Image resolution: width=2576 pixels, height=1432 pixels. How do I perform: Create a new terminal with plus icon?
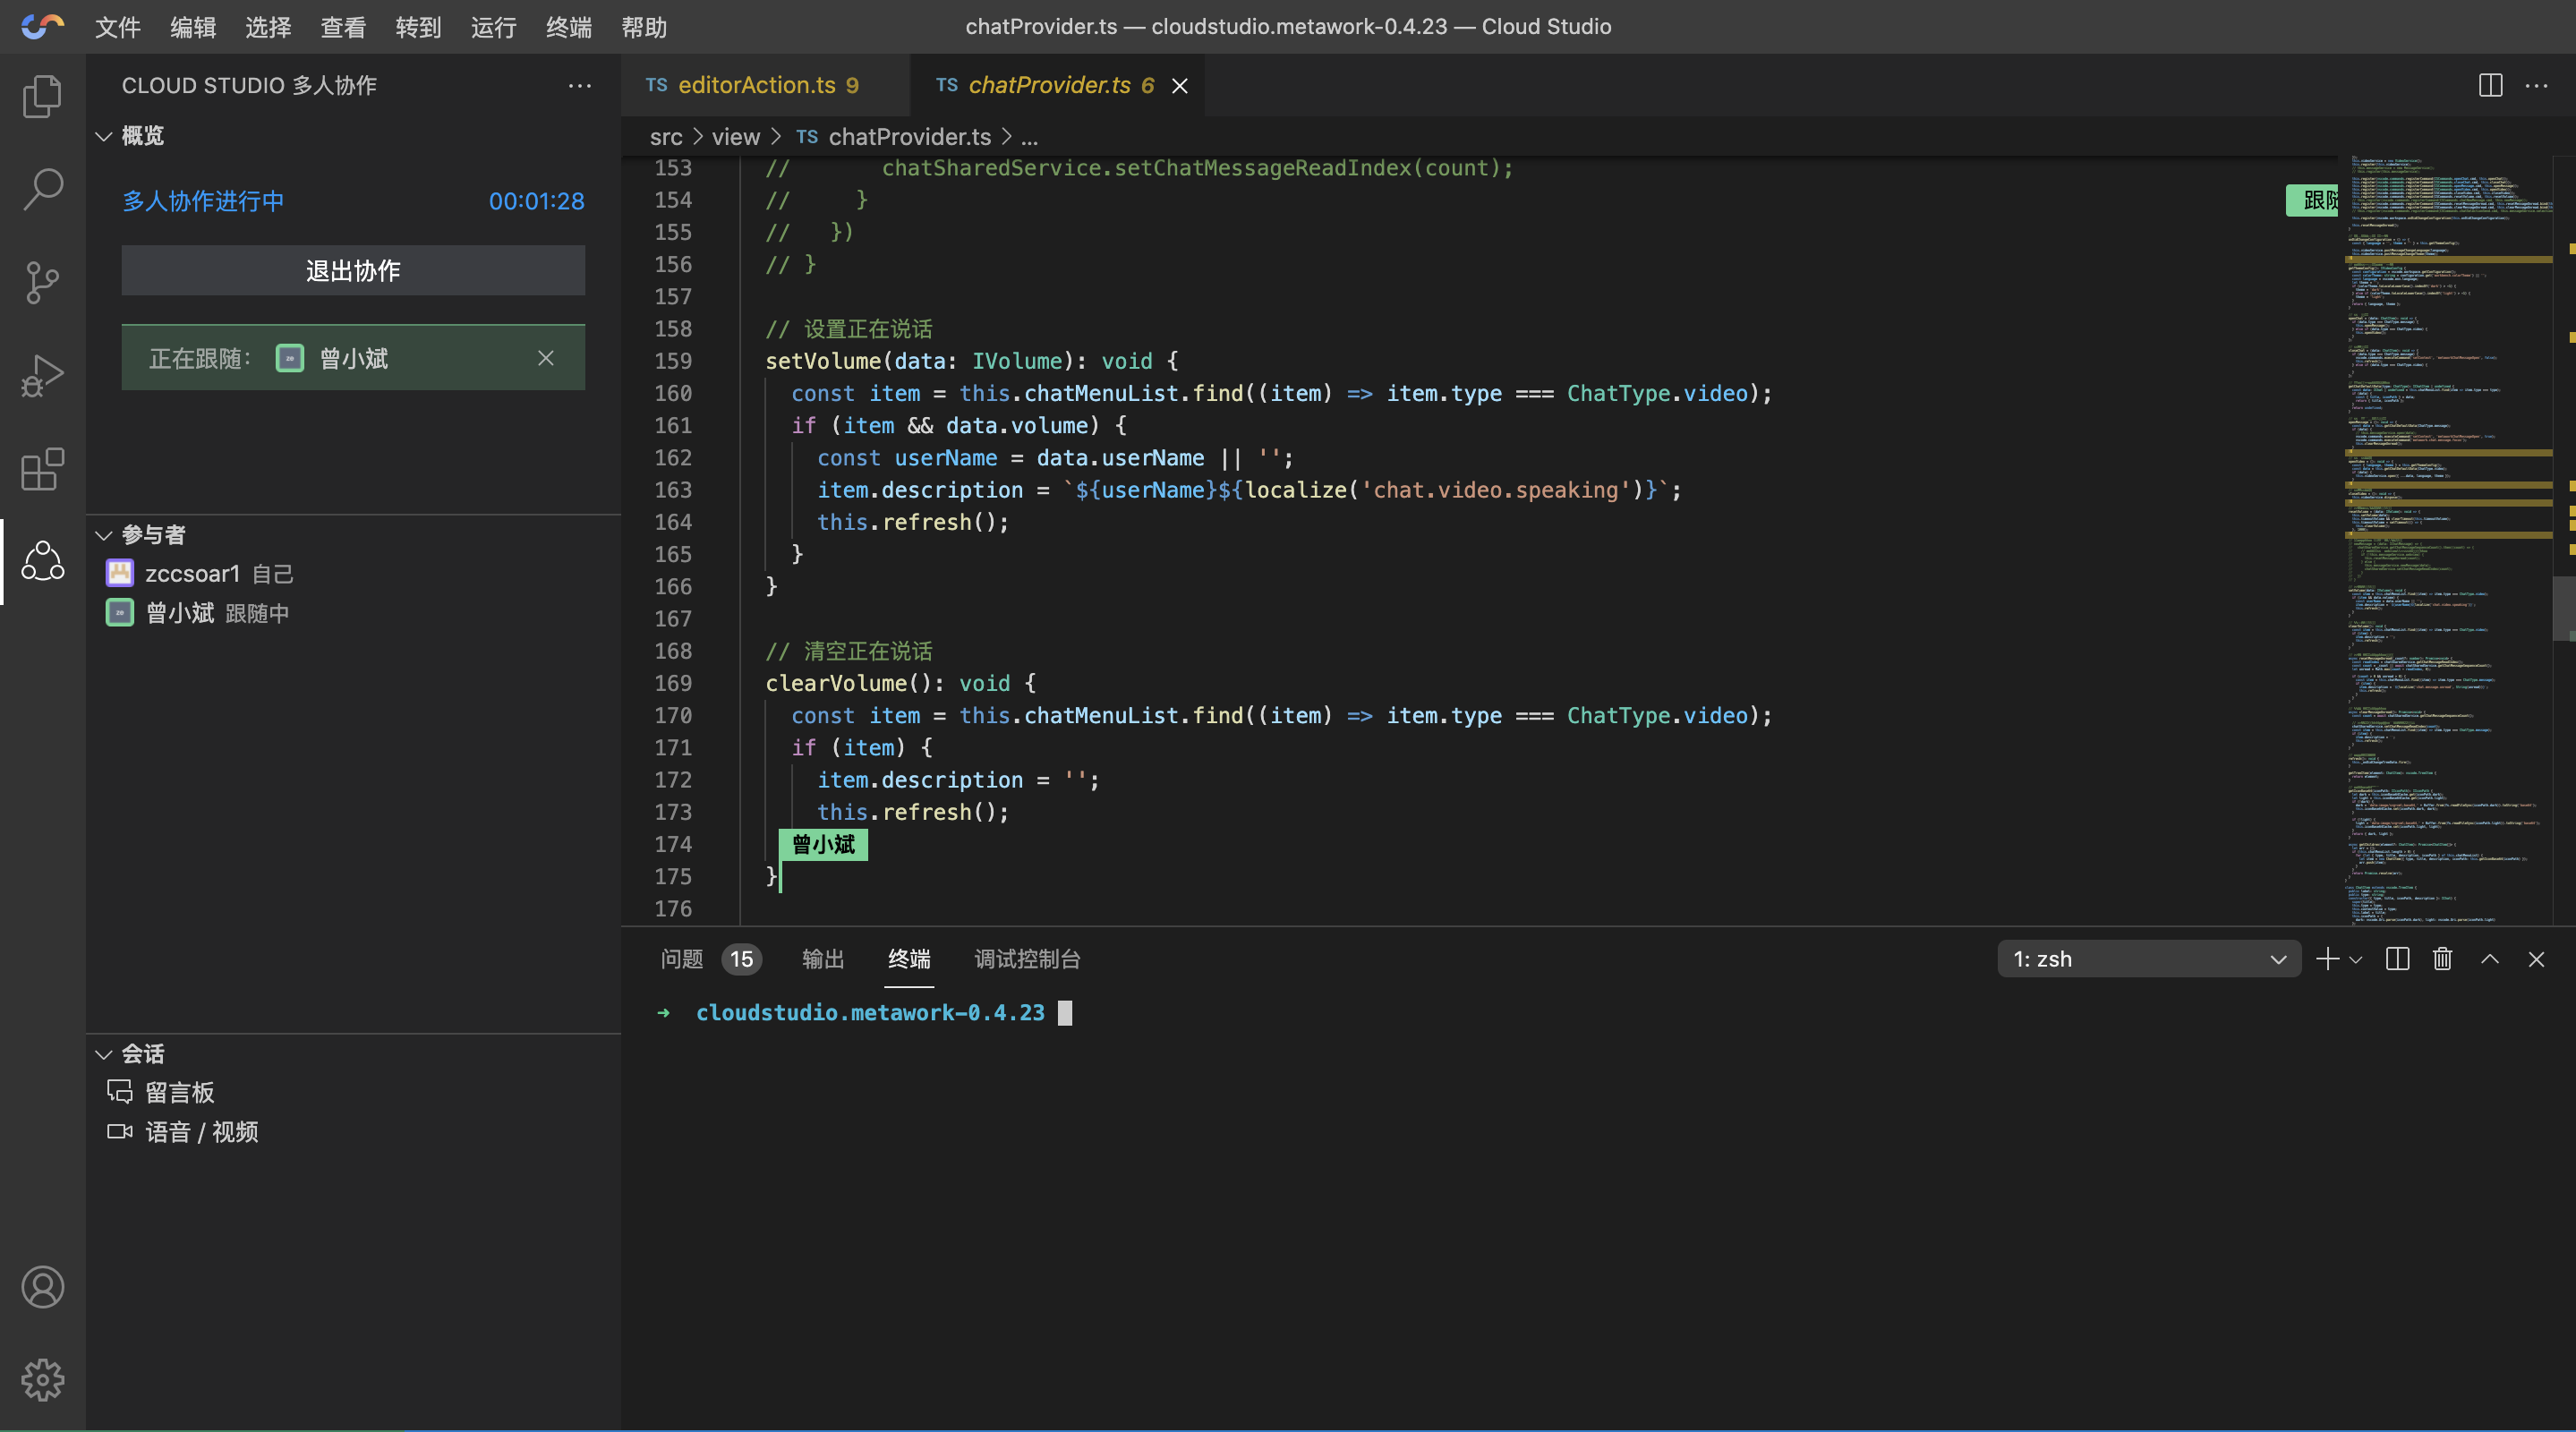tap(2327, 959)
